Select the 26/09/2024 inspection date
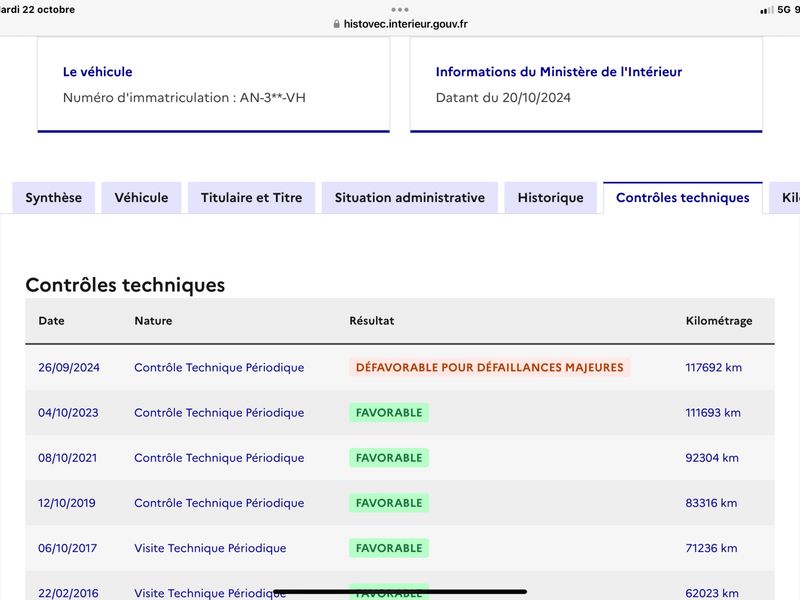This screenshot has height=600, width=800. coord(69,367)
